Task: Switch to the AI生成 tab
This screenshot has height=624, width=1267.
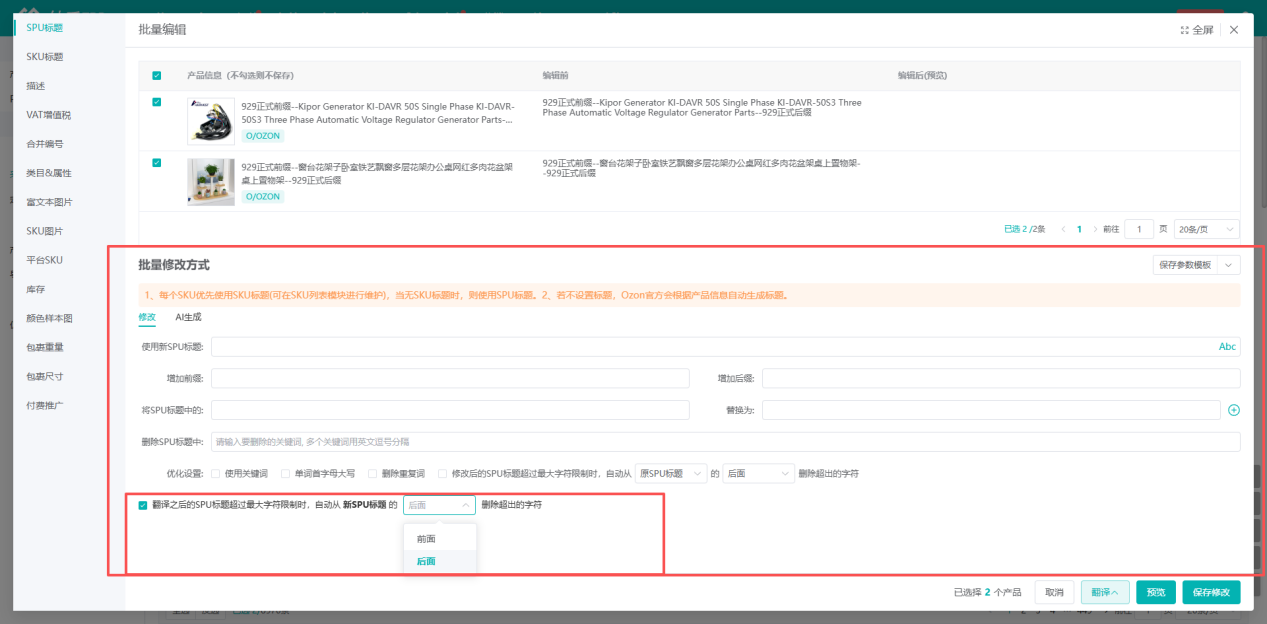Action: tap(189, 317)
